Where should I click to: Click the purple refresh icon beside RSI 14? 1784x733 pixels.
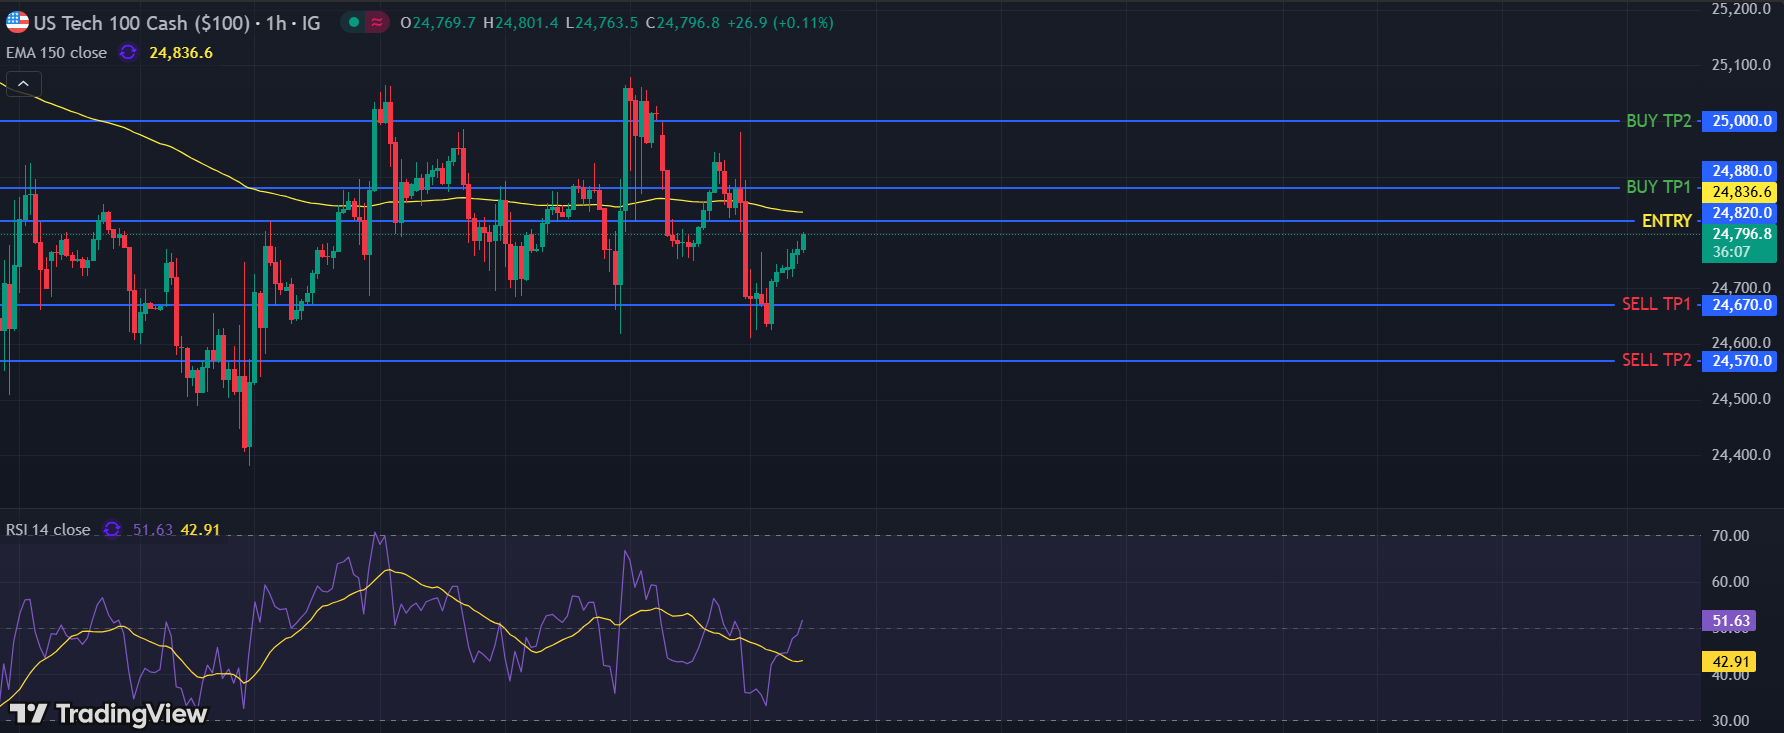click(112, 529)
